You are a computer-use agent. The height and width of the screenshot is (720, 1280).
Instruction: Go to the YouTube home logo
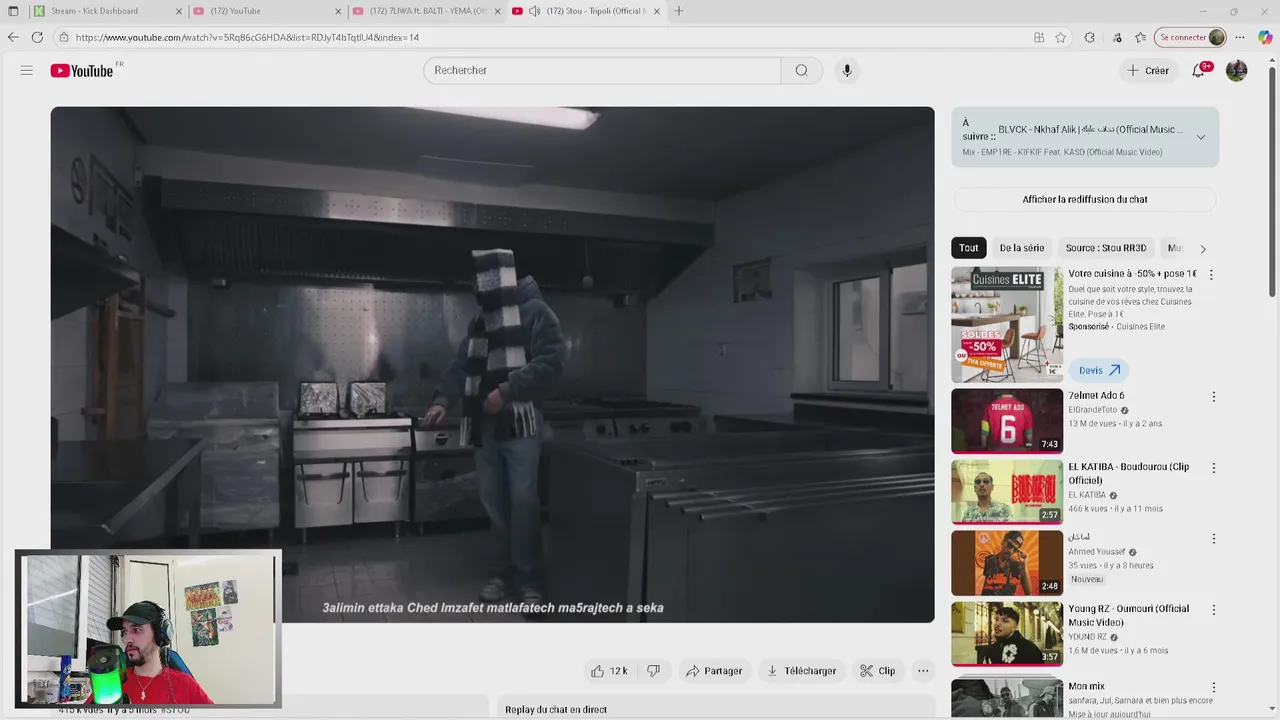pyautogui.click(x=82, y=71)
